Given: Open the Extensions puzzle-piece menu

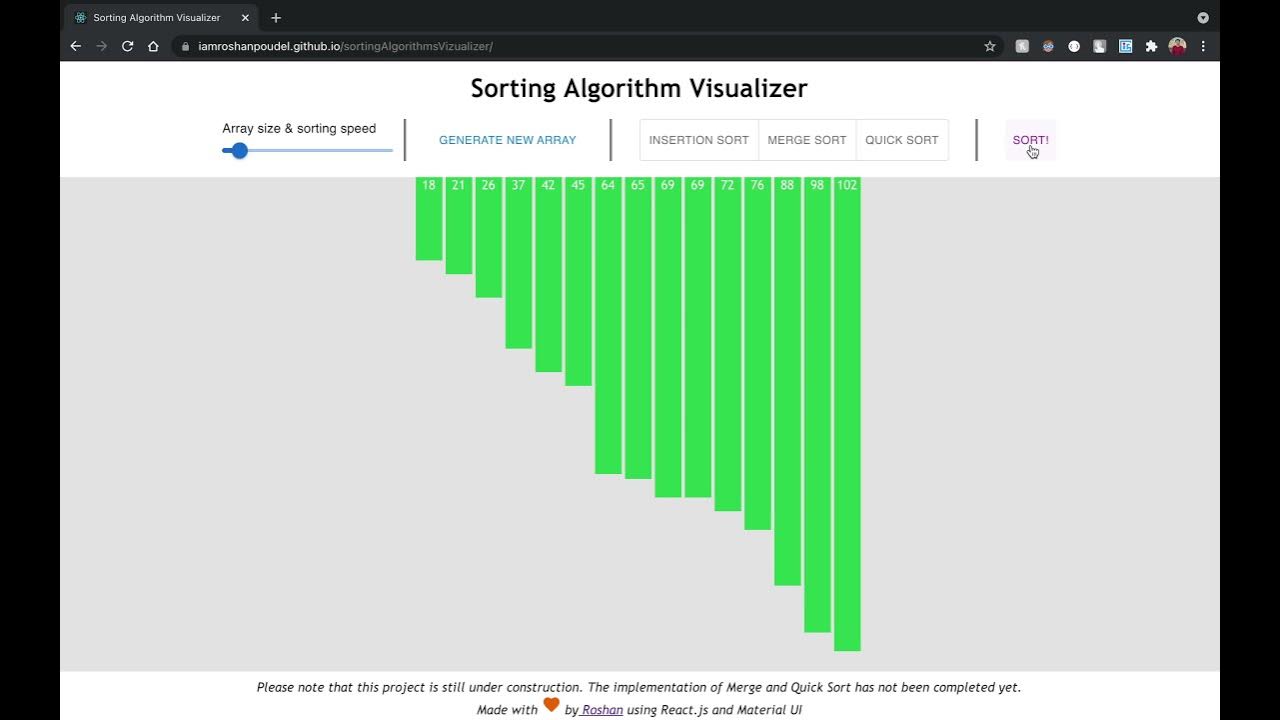Looking at the screenshot, I should [1151, 46].
